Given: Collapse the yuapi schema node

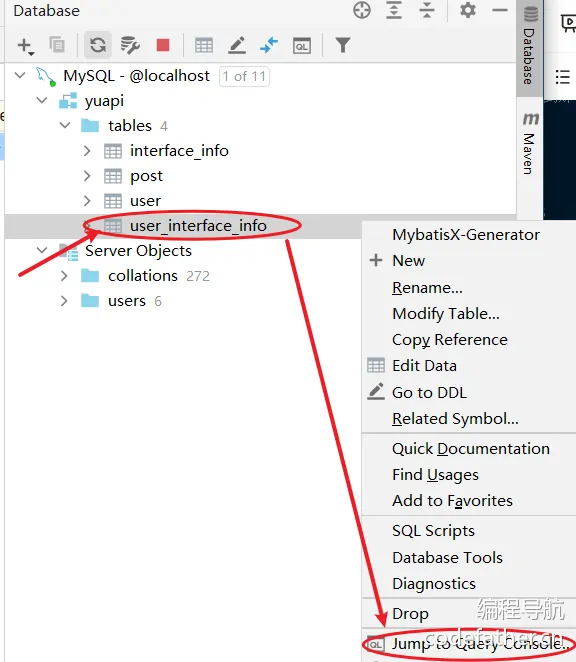Looking at the screenshot, I should [x=42, y=100].
